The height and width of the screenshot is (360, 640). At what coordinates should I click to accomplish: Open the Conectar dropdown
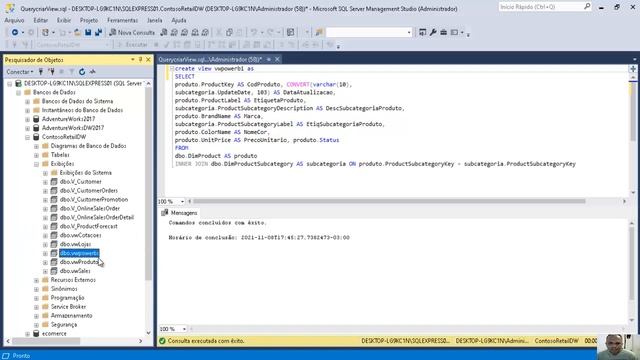(x=20, y=72)
